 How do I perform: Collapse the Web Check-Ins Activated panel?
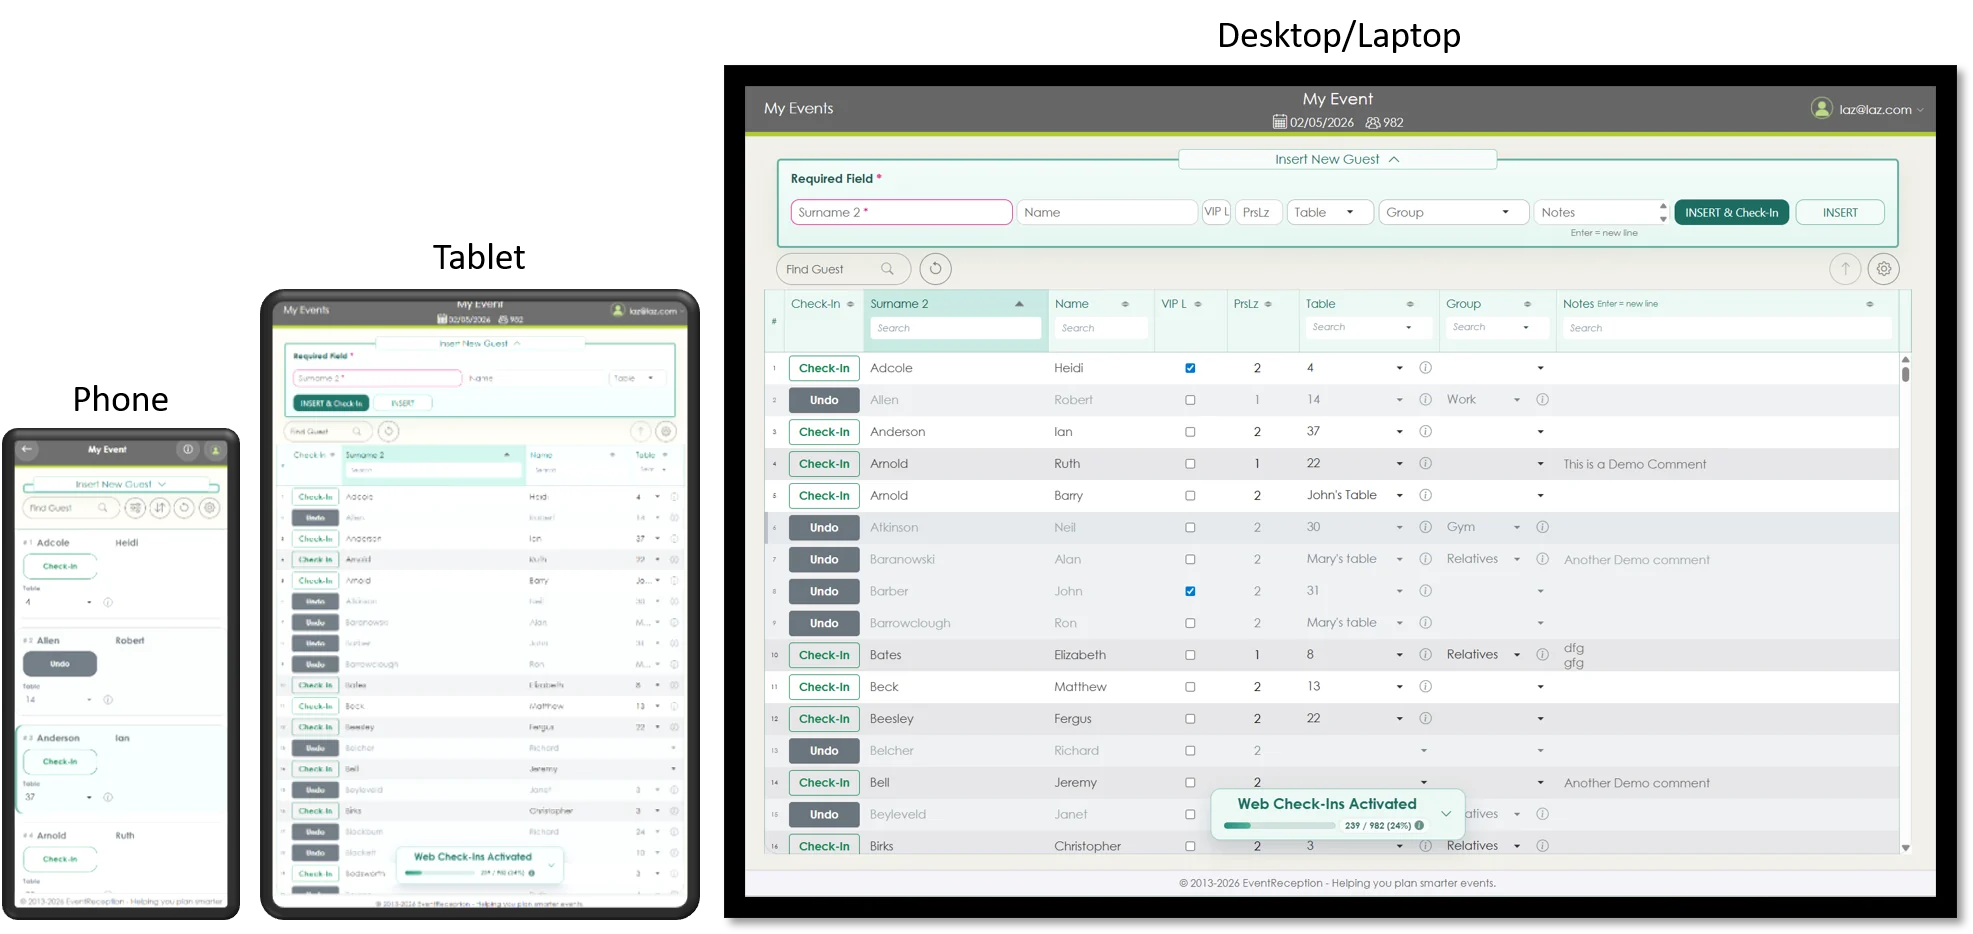1446,814
